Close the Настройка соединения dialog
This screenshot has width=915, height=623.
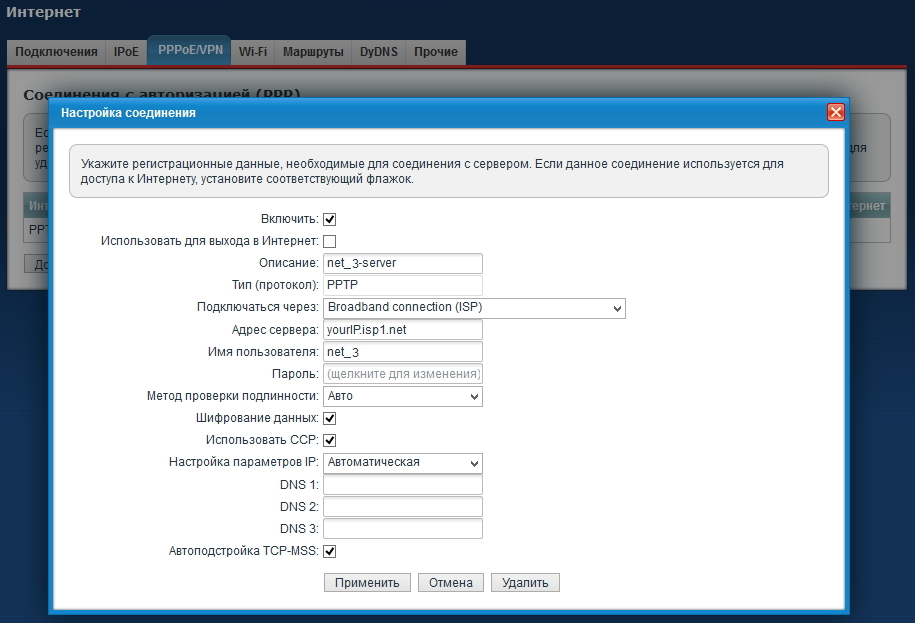[x=835, y=113]
